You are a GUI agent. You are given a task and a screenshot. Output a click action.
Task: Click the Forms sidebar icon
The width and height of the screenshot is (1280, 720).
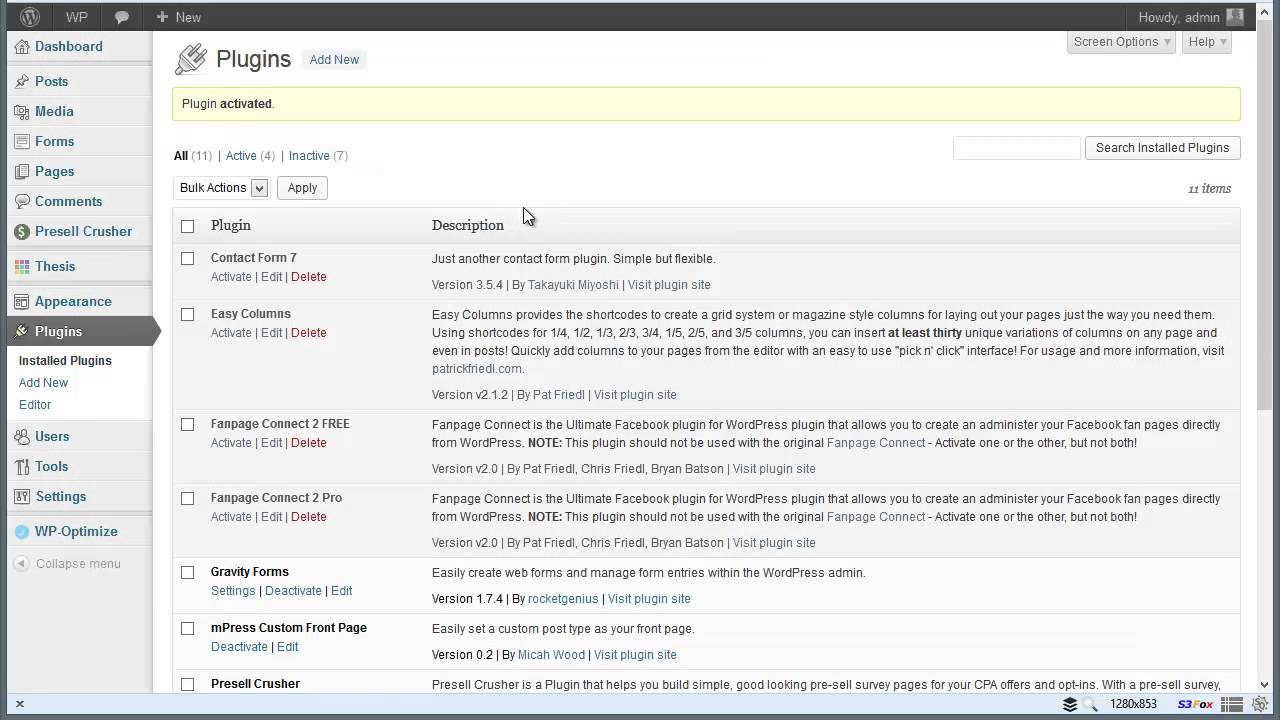22,142
